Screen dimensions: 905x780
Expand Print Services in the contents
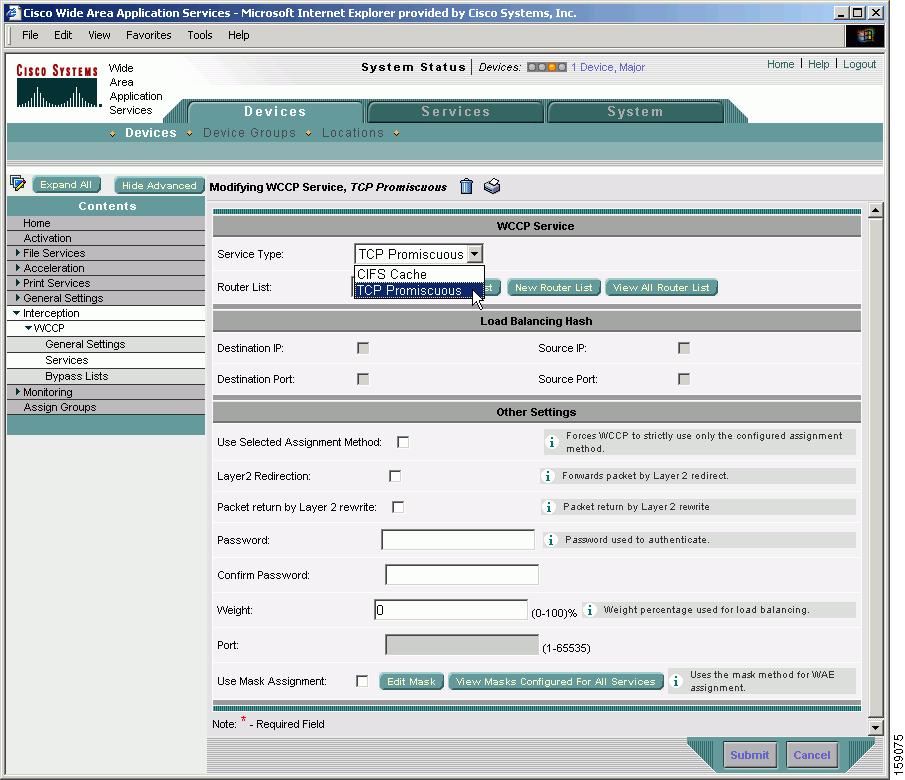tap(18, 283)
